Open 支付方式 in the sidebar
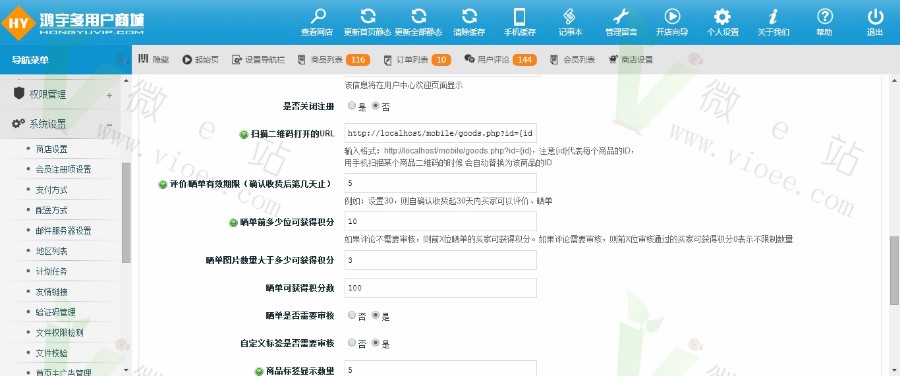900x376 pixels. pos(52,190)
